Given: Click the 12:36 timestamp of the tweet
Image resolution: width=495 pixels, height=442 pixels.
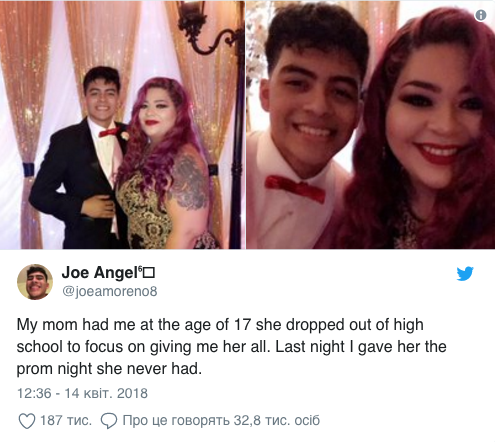Looking at the screenshot, I should [34, 393].
